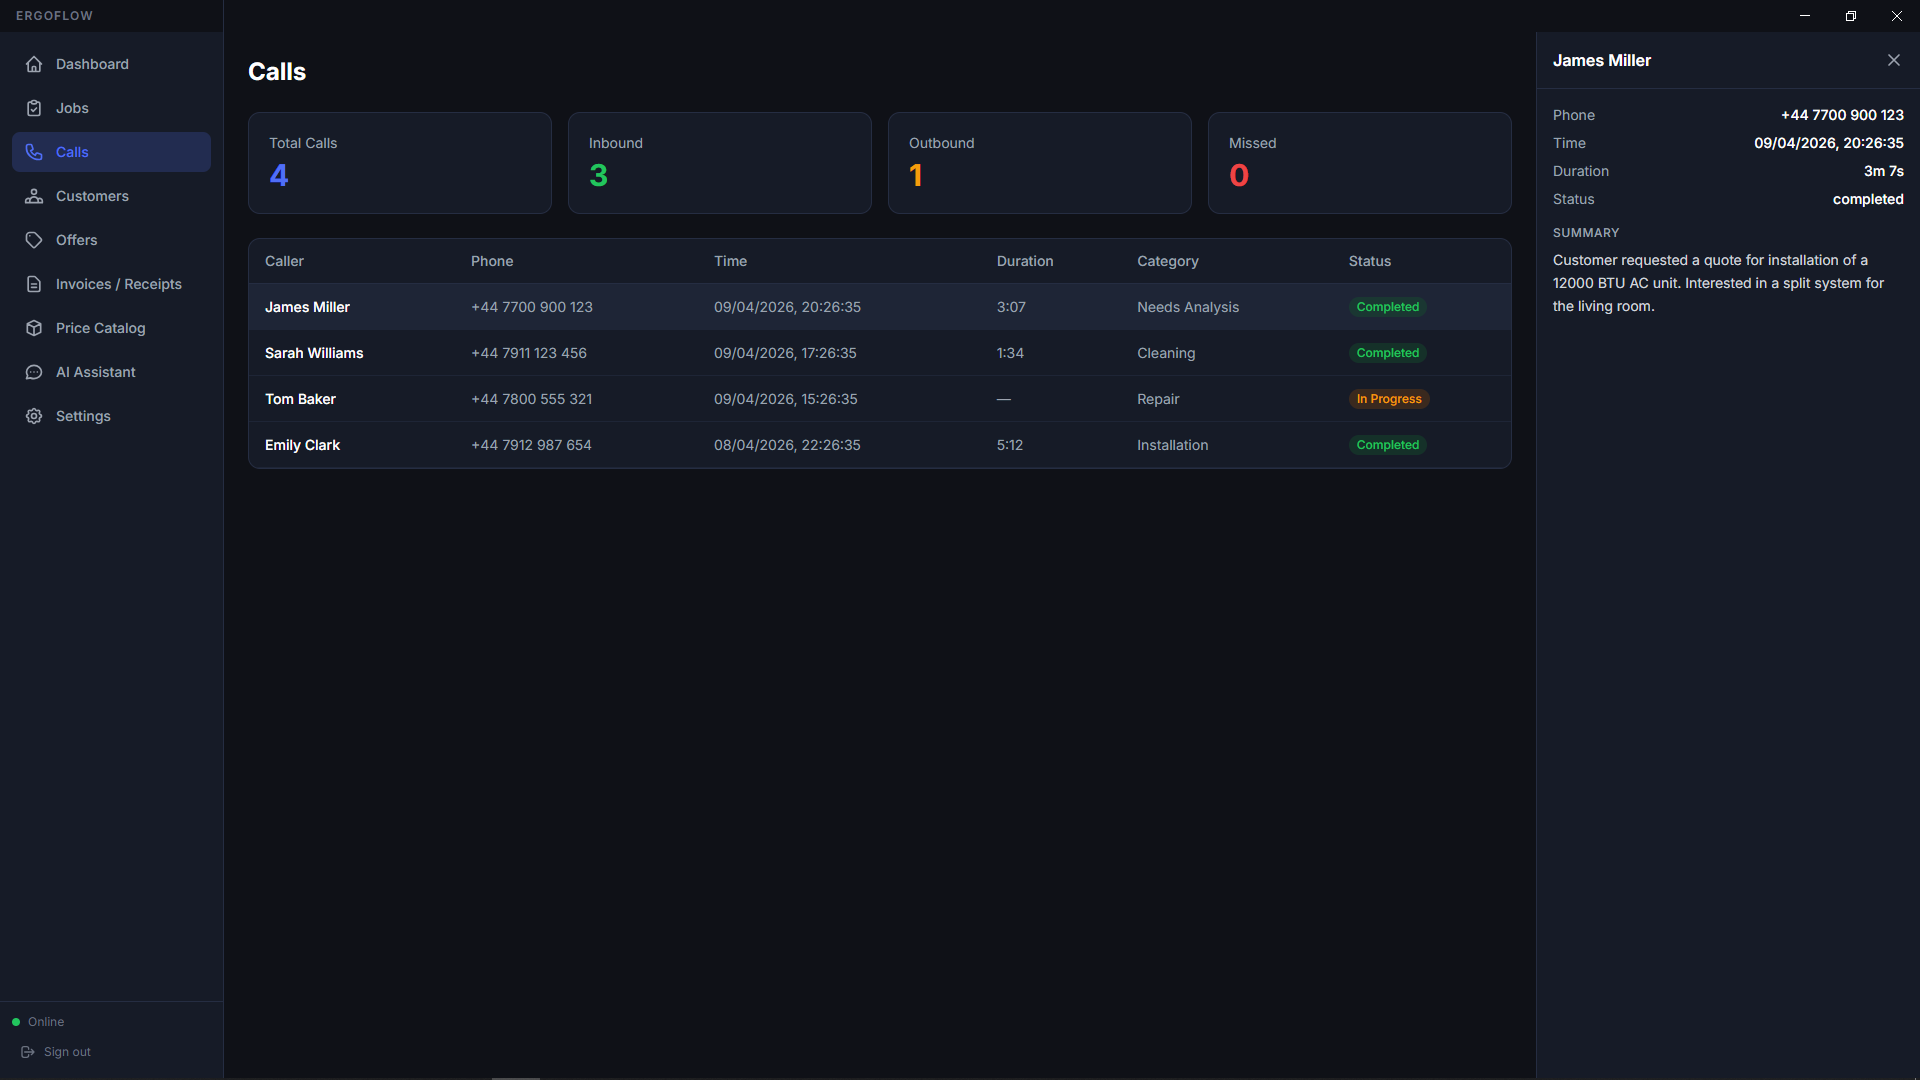Go to the Calls menu item
The height and width of the screenshot is (1080, 1920).
point(111,152)
